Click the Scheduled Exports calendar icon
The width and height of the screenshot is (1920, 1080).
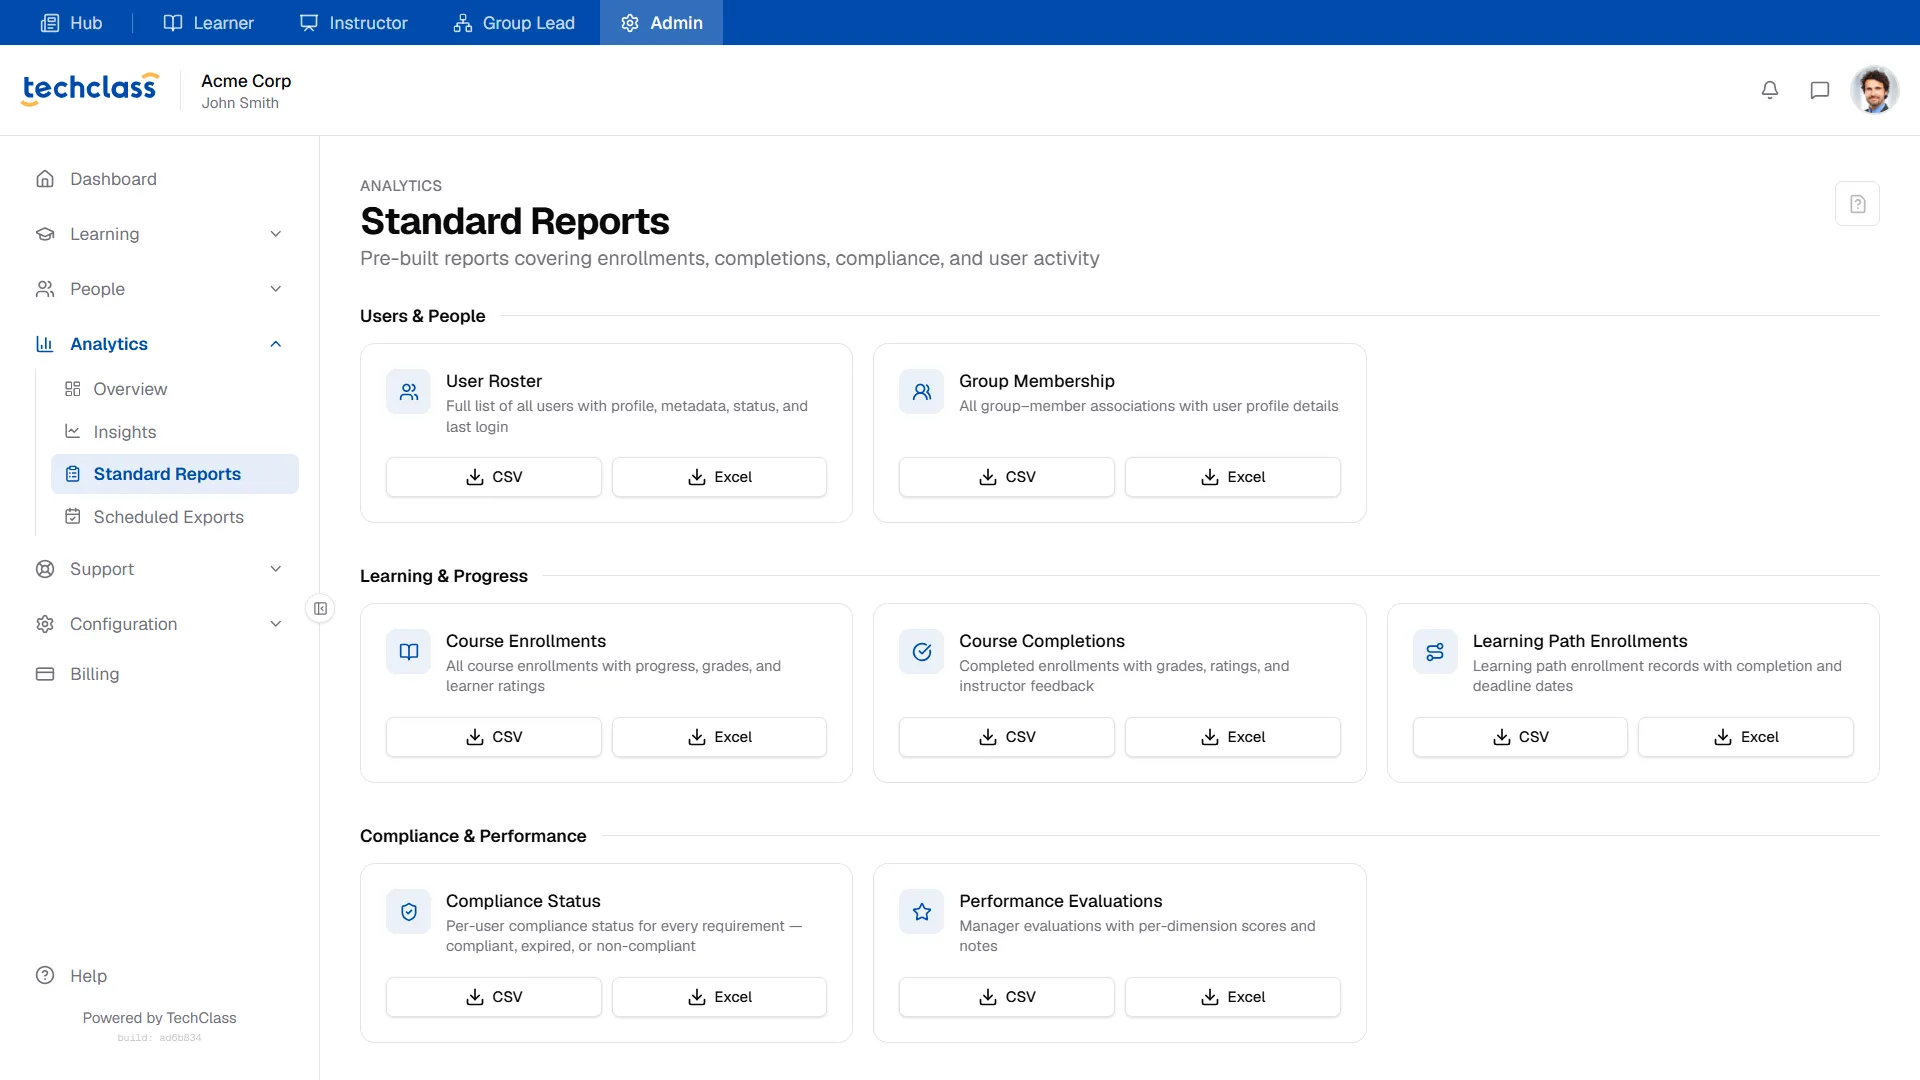(x=73, y=517)
